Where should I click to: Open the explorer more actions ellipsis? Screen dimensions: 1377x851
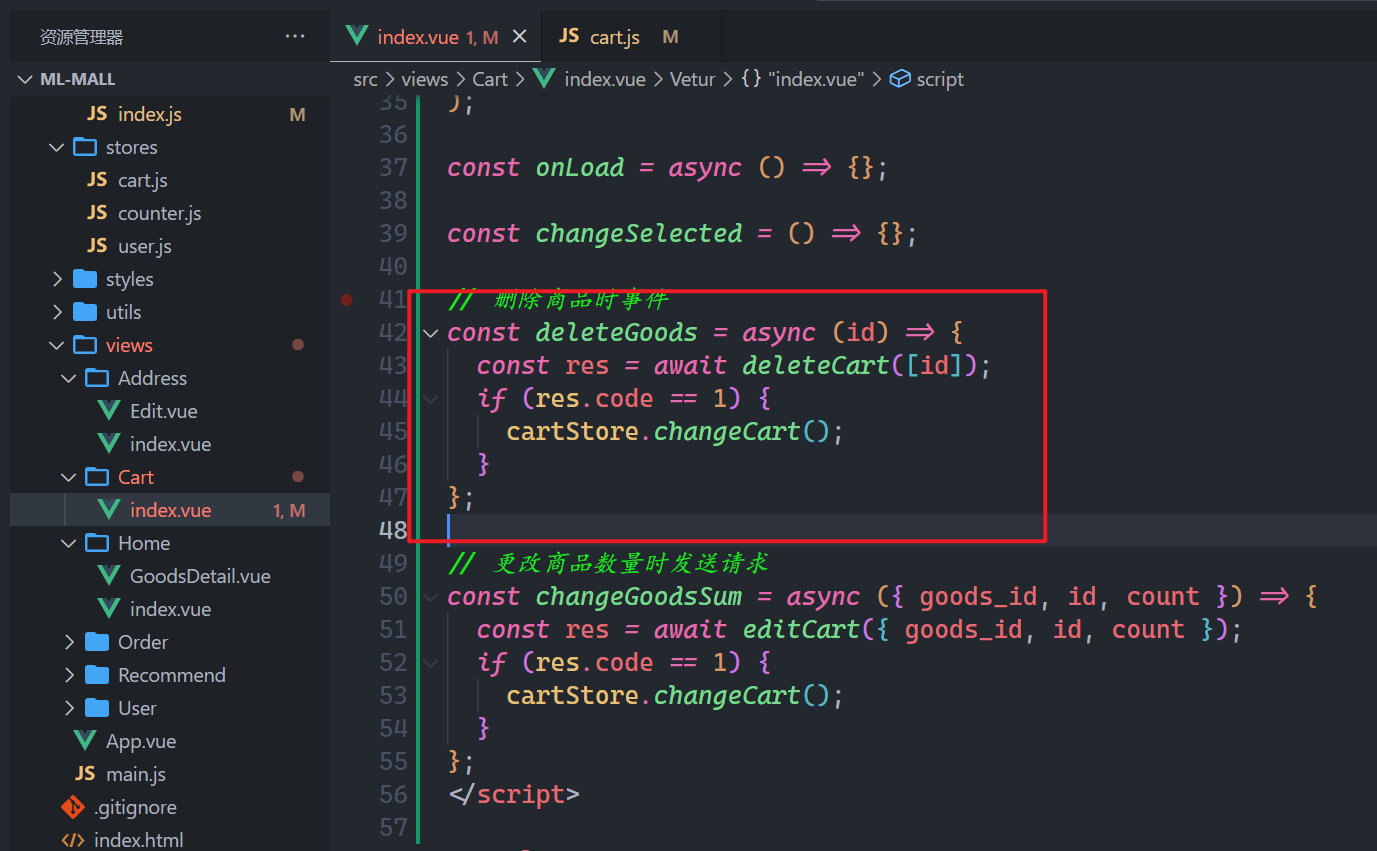[x=295, y=37]
